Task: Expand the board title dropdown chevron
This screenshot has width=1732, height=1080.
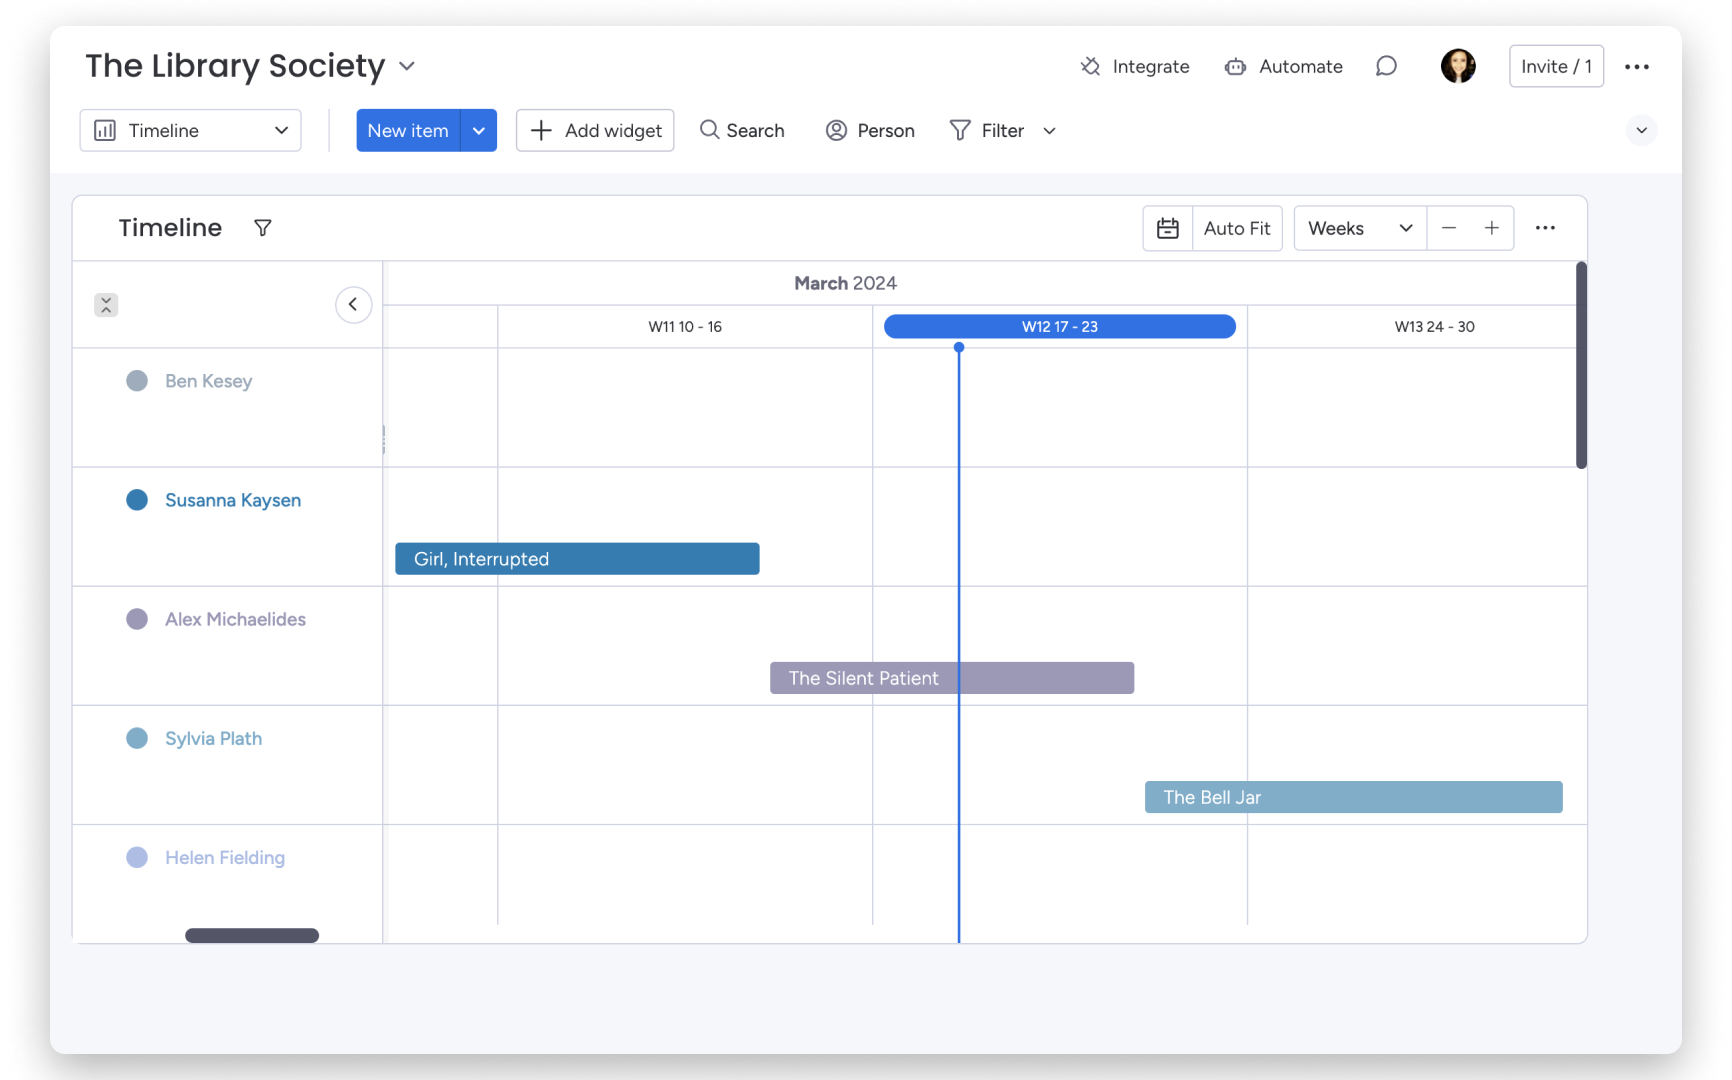Action: coord(407,66)
